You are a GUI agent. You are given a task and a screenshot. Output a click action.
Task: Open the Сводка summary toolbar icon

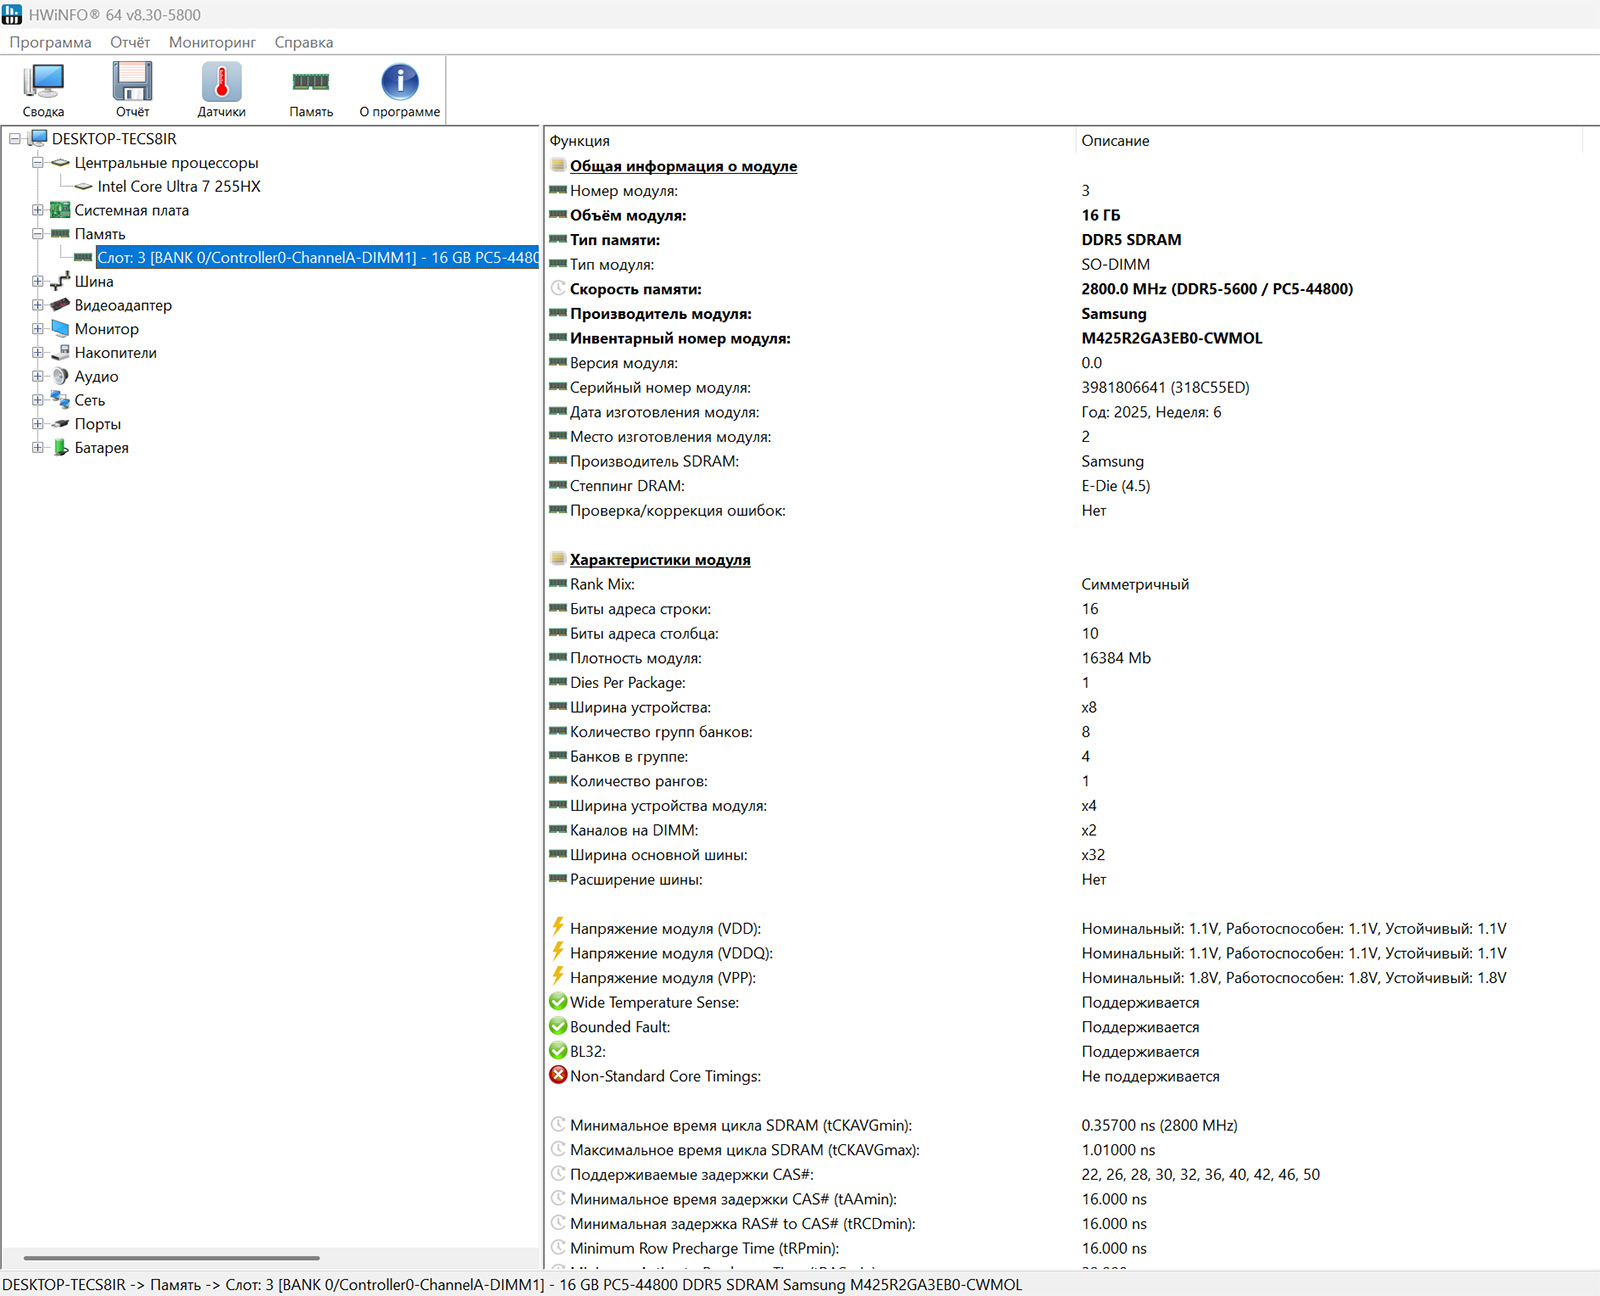(43, 82)
